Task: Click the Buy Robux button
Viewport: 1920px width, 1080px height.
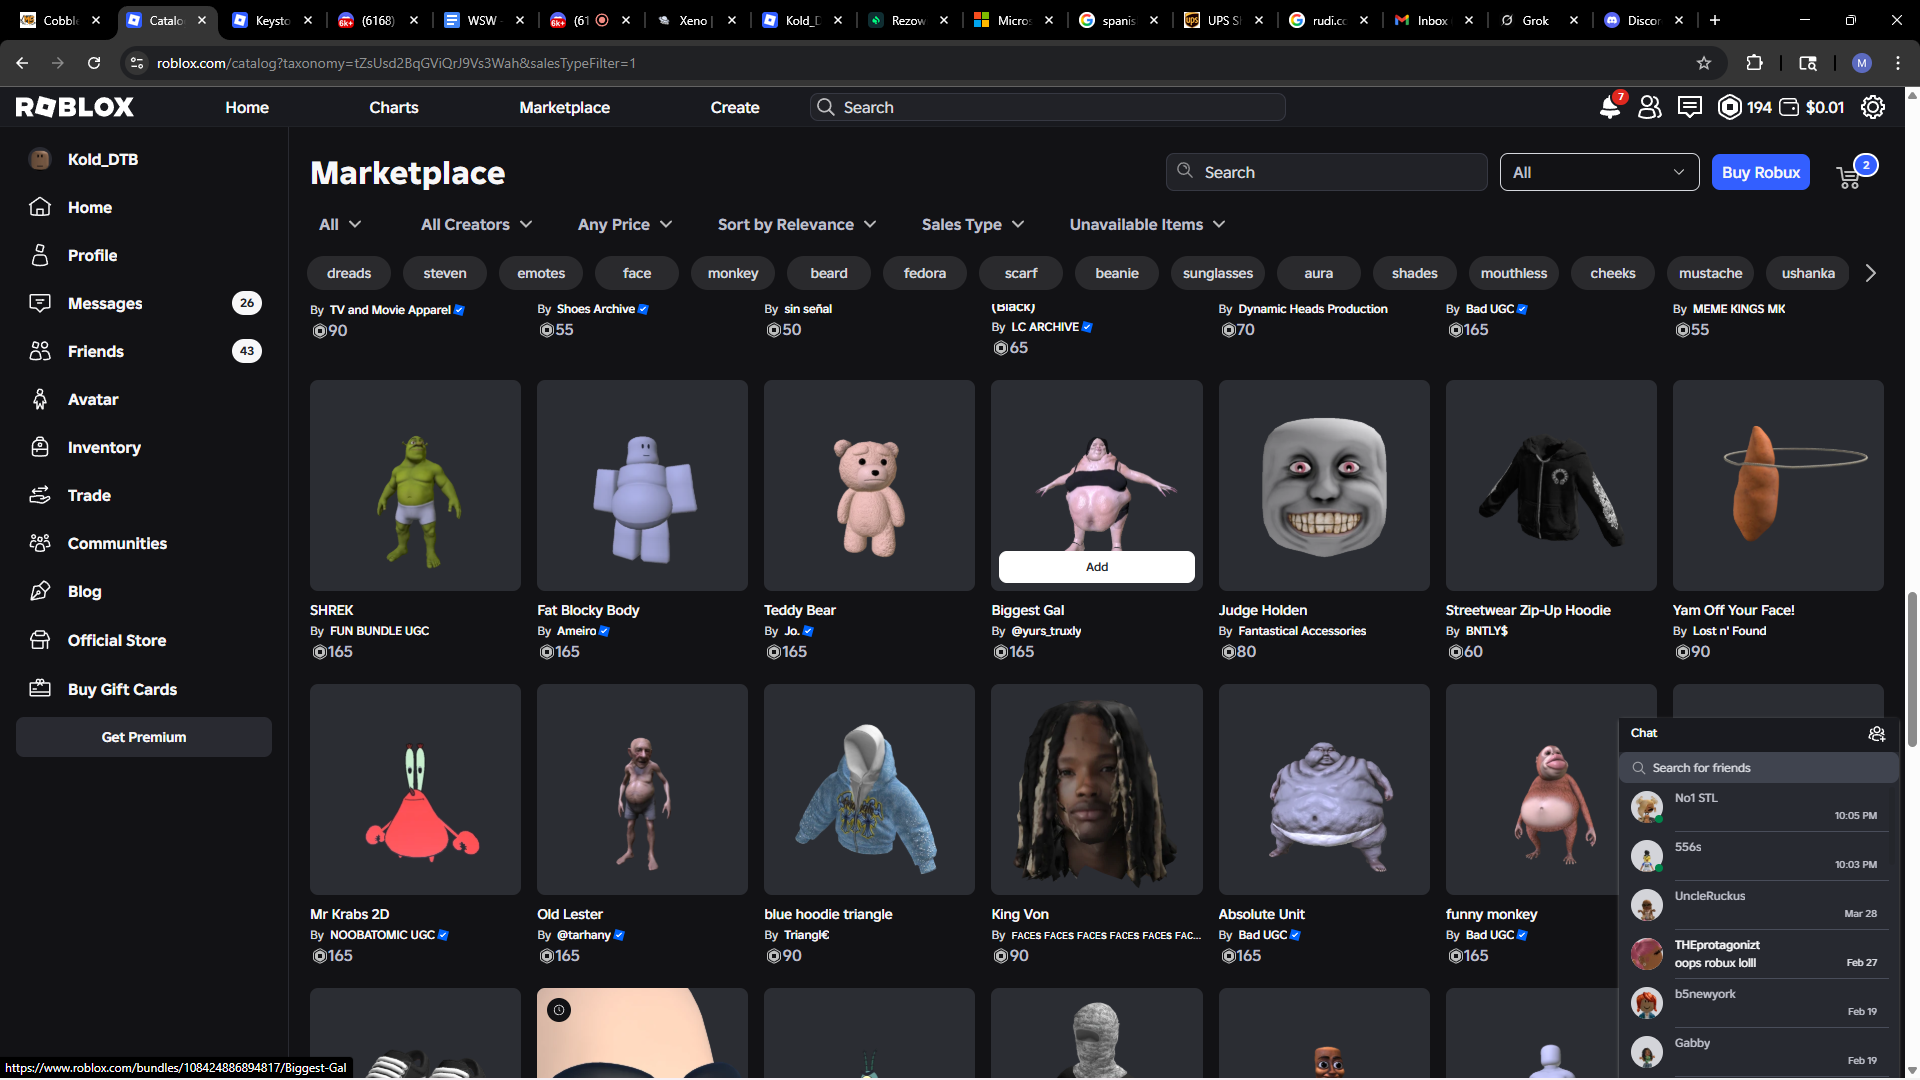Action: [x=1760, y=172]
